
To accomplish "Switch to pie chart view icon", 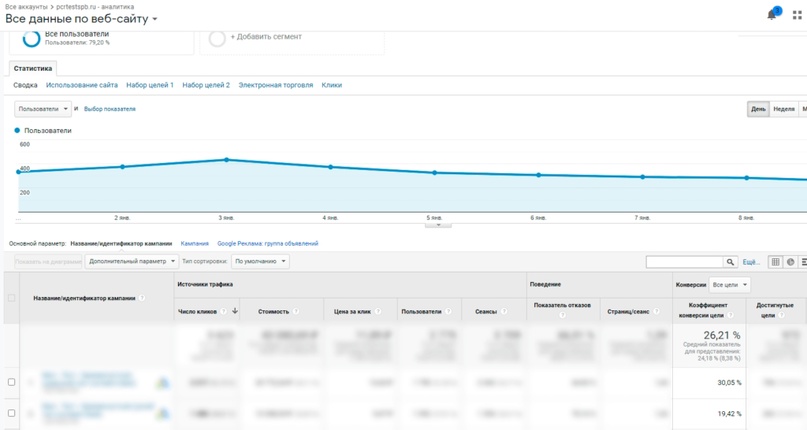I will tap(790, 262).
